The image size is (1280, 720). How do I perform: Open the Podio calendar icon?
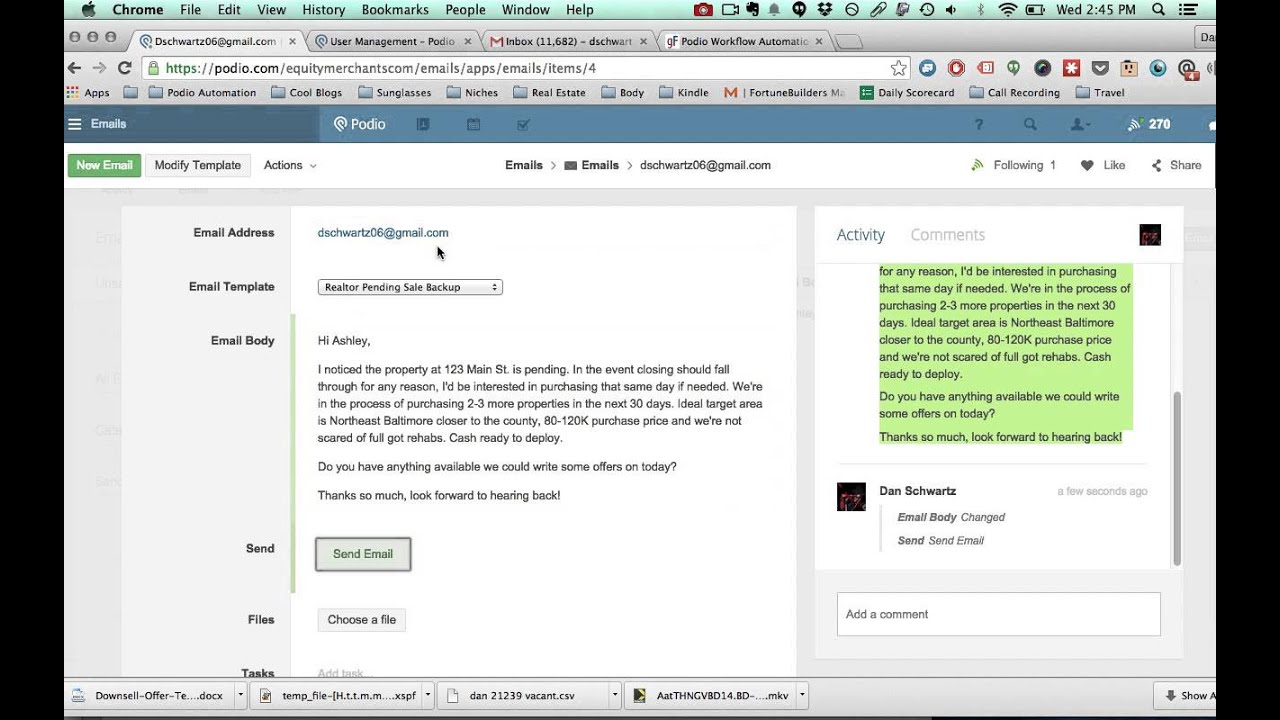pyautogui.click(x=473, y=125)
